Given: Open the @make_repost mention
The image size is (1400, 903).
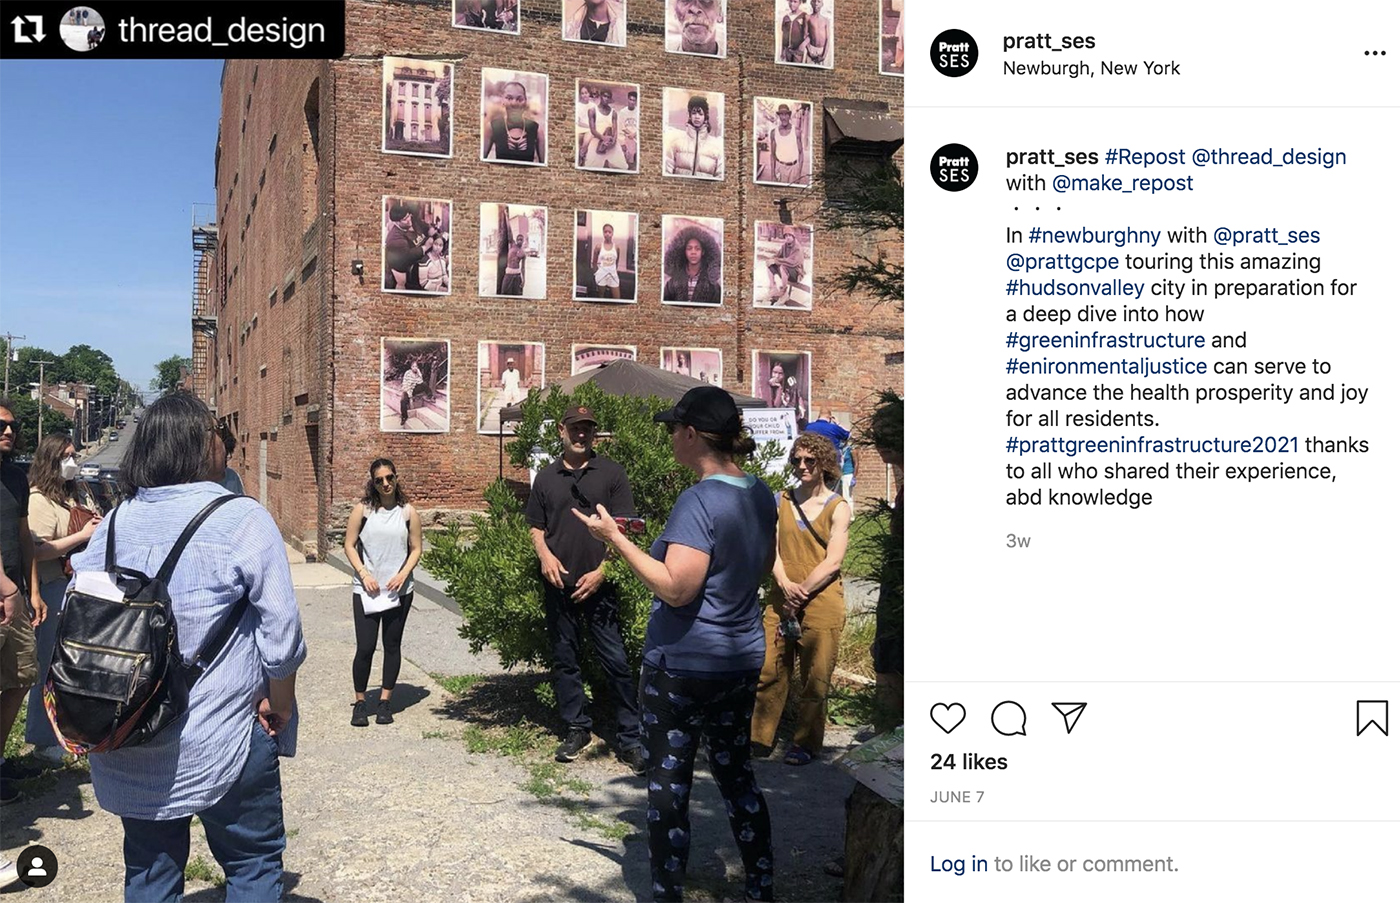Looking at the screenshot, I should [x=1122, y=183].
